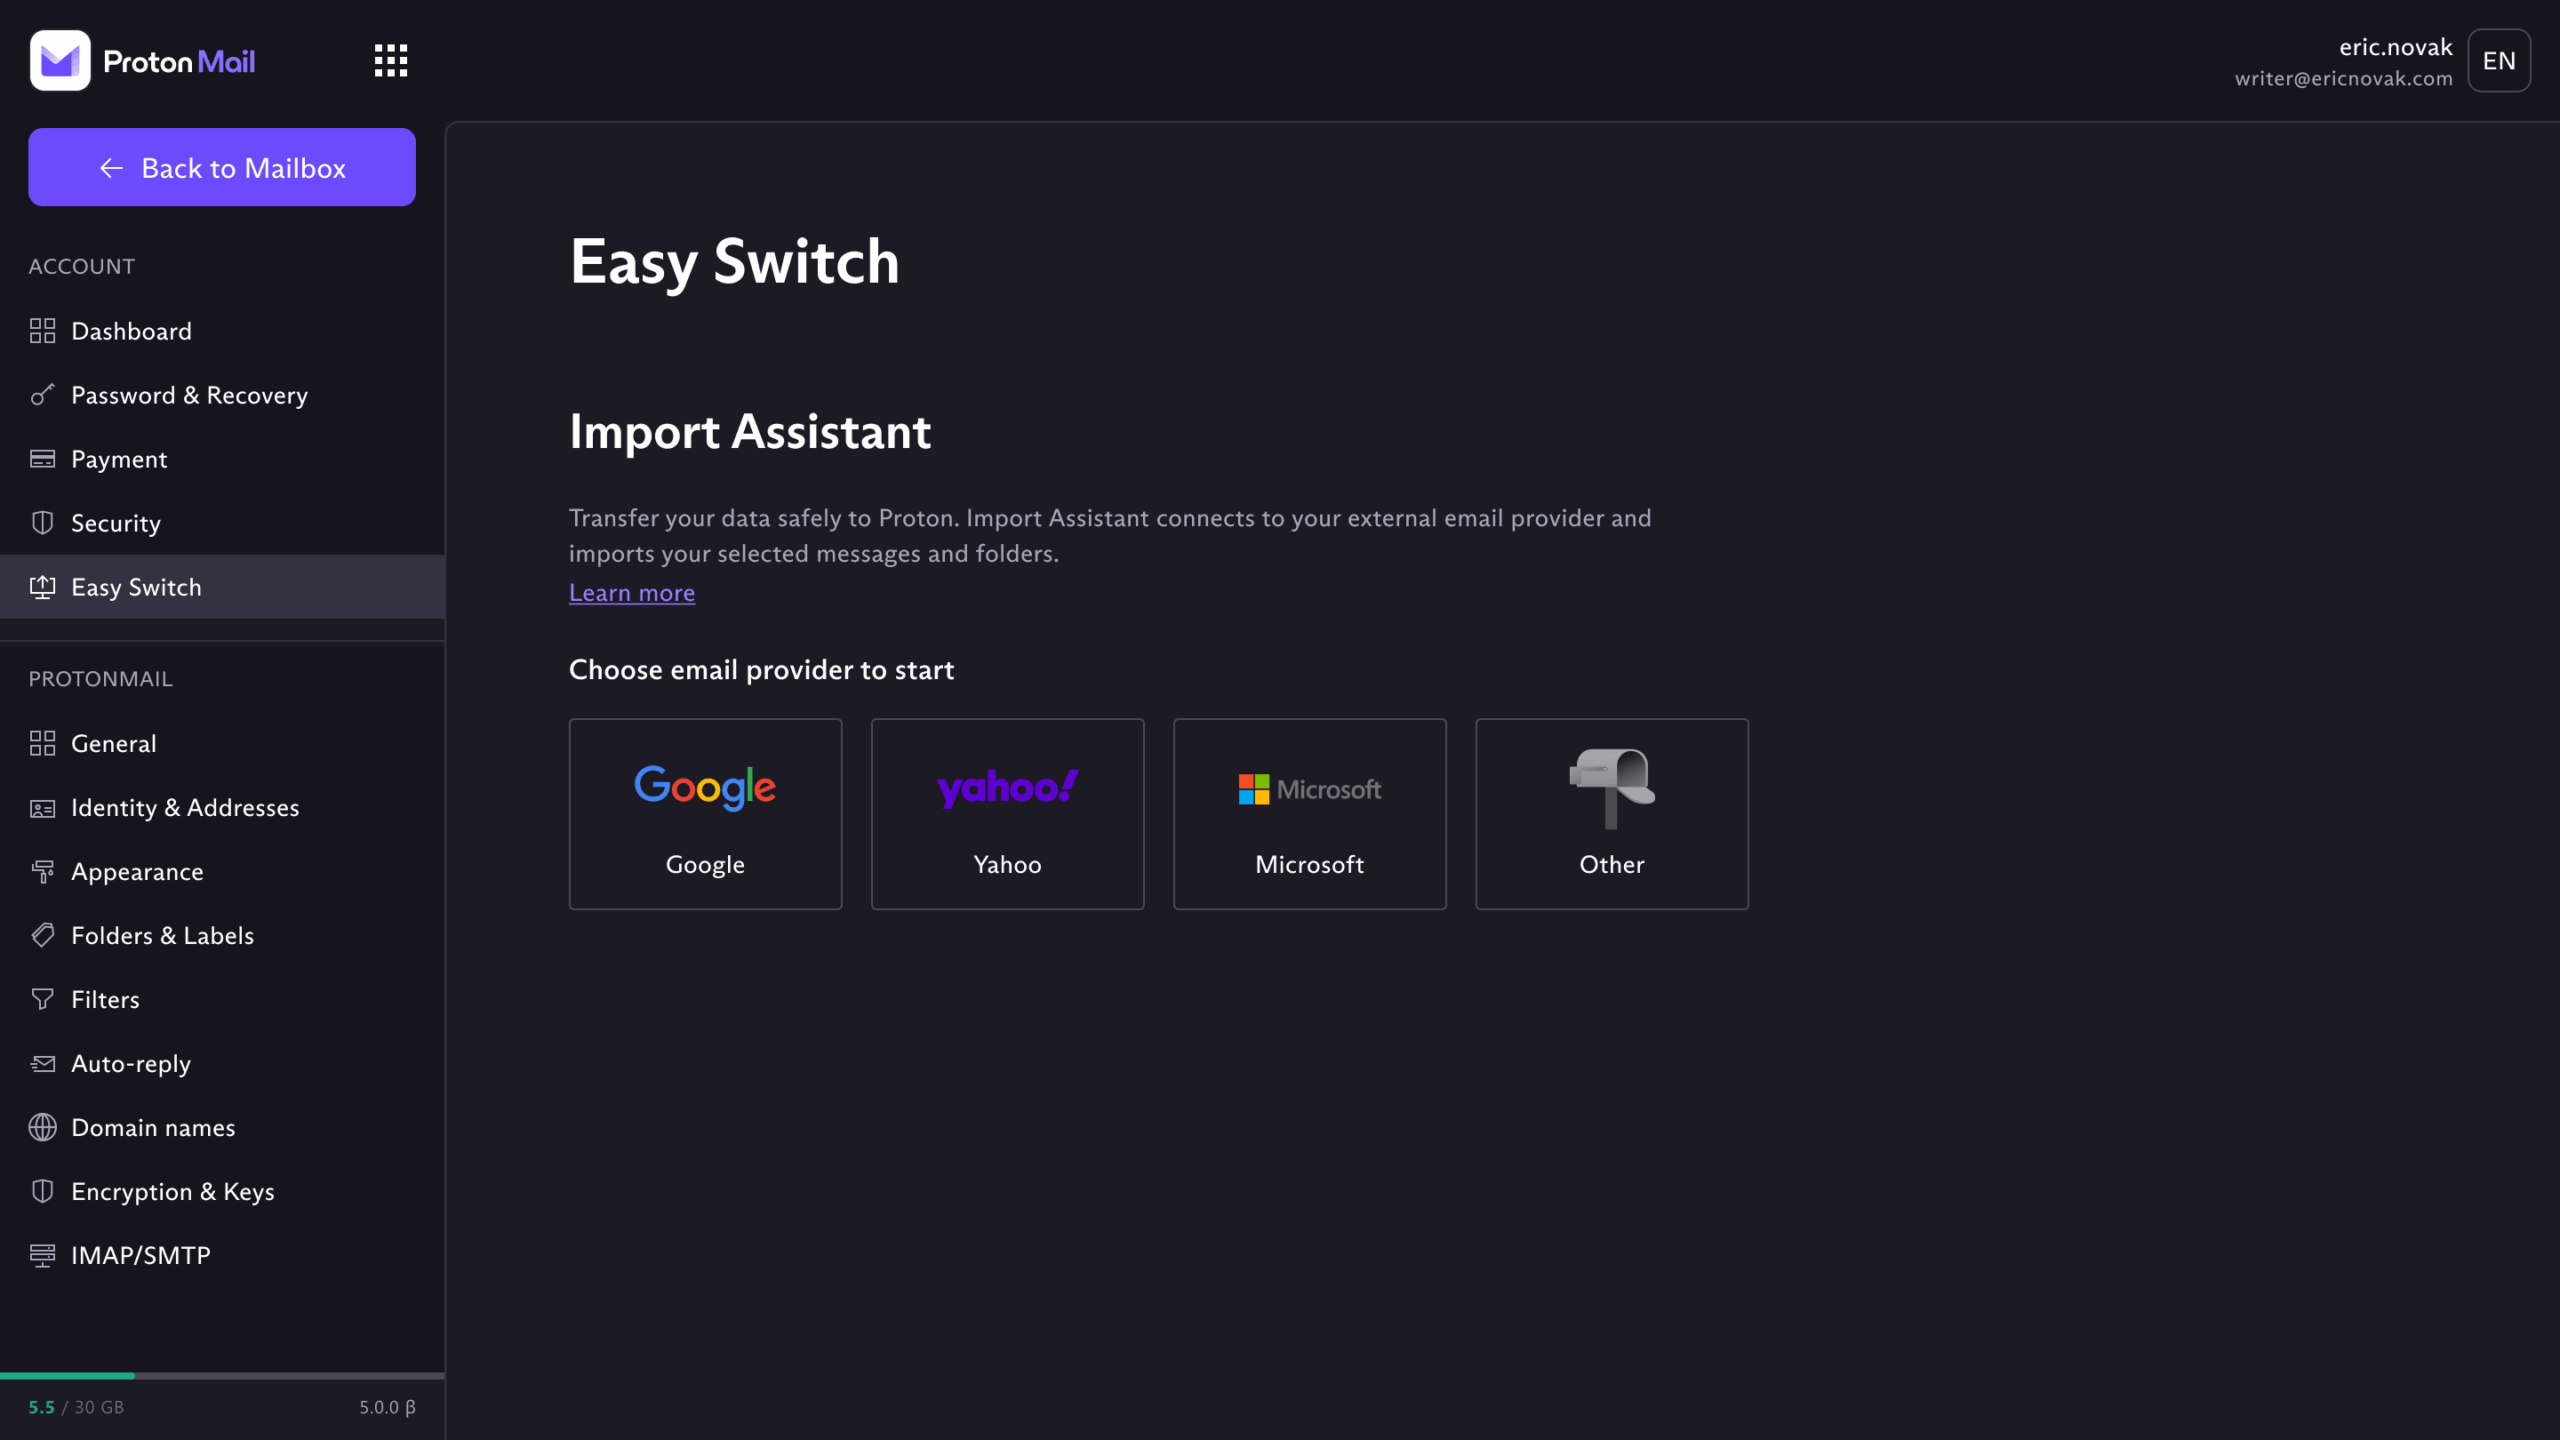2560x1440 pixels.
Task: Open Folders & Labels settings
Action: point(222,935)
